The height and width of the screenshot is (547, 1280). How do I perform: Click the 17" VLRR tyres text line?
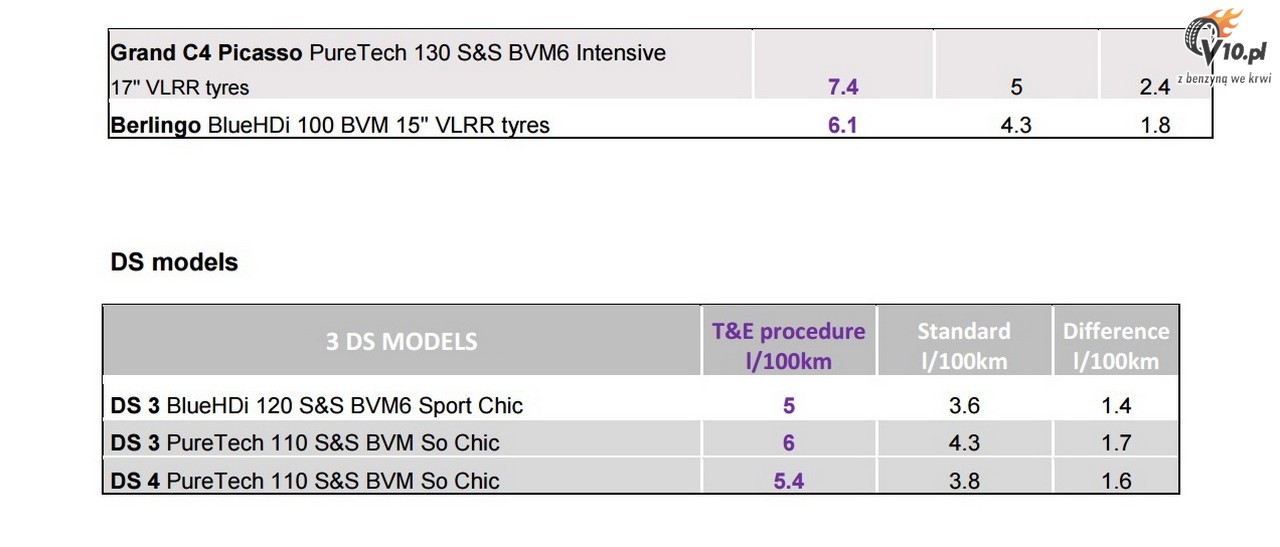(179, 88)
